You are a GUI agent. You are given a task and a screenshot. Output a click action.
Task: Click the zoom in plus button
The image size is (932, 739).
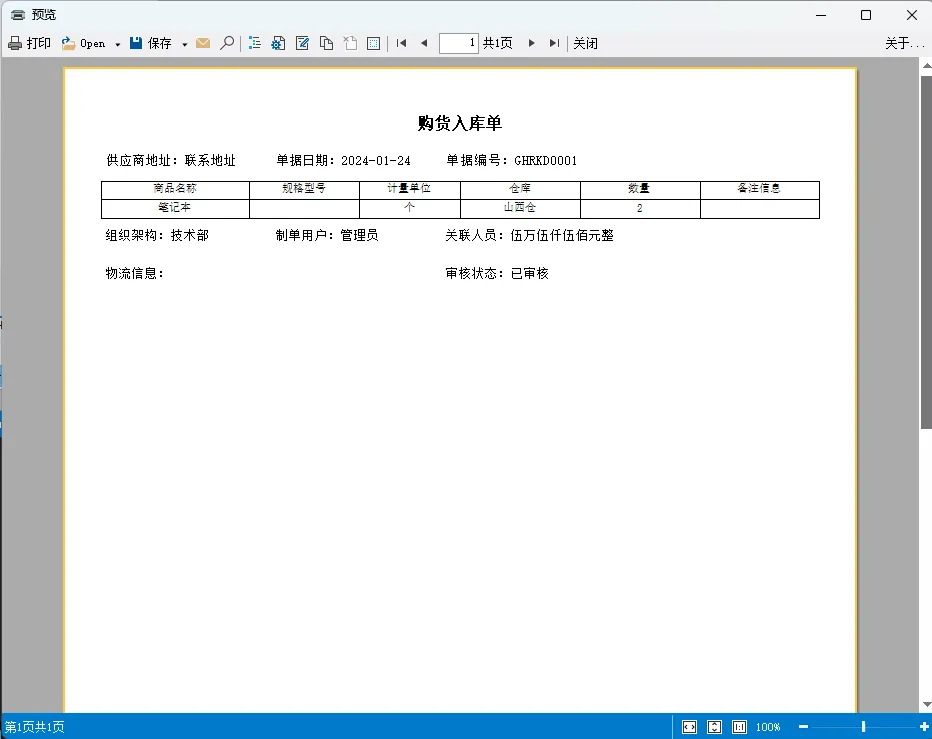point(924,727)
